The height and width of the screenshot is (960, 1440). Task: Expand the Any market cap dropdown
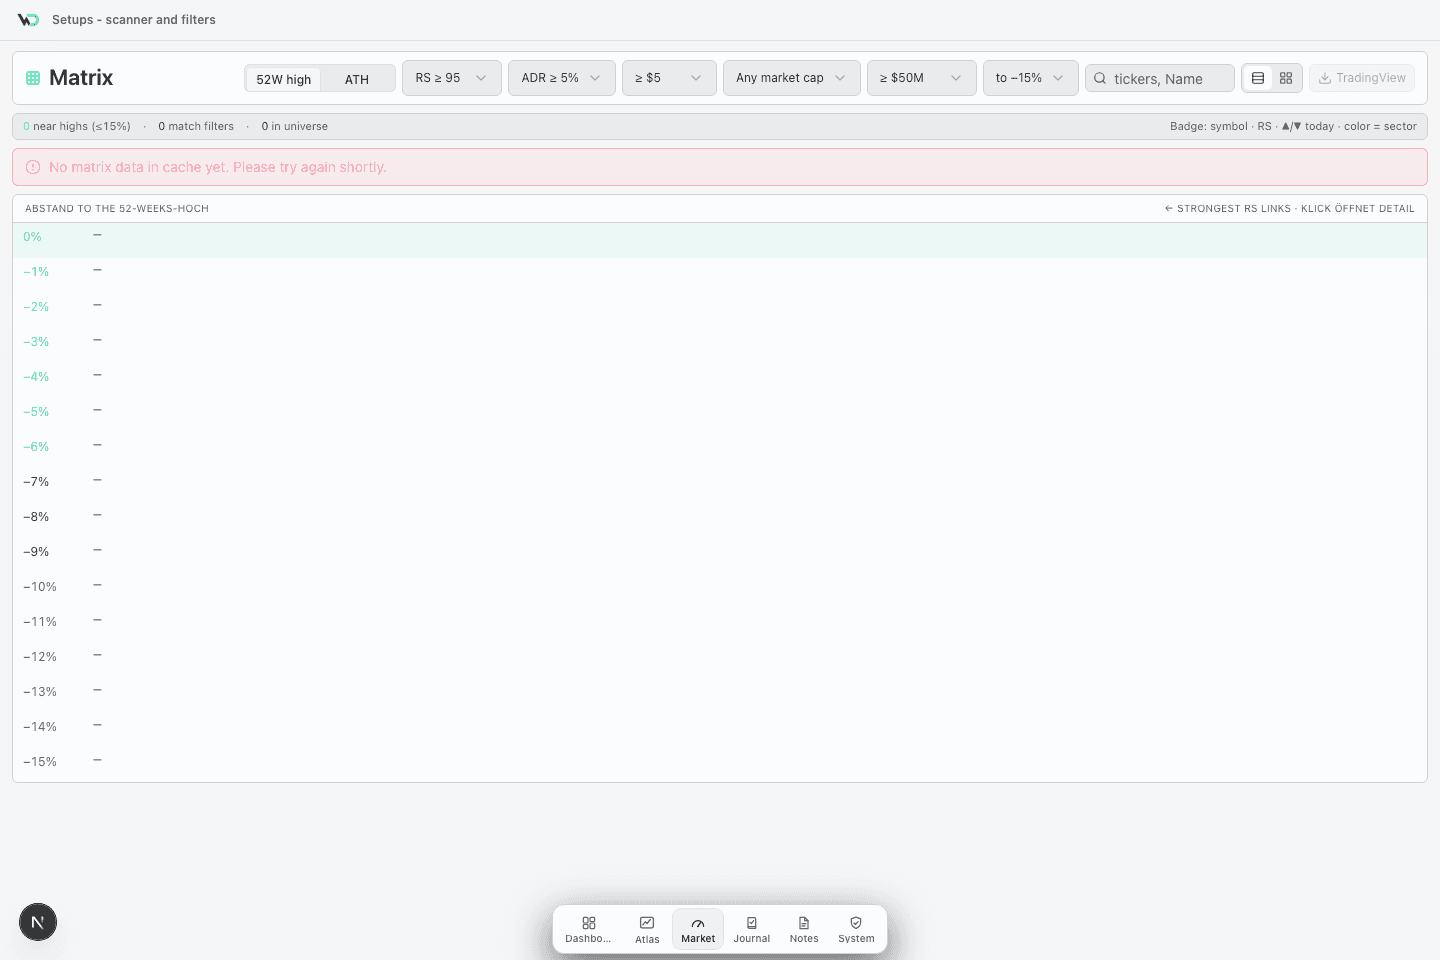pos(792,78)
